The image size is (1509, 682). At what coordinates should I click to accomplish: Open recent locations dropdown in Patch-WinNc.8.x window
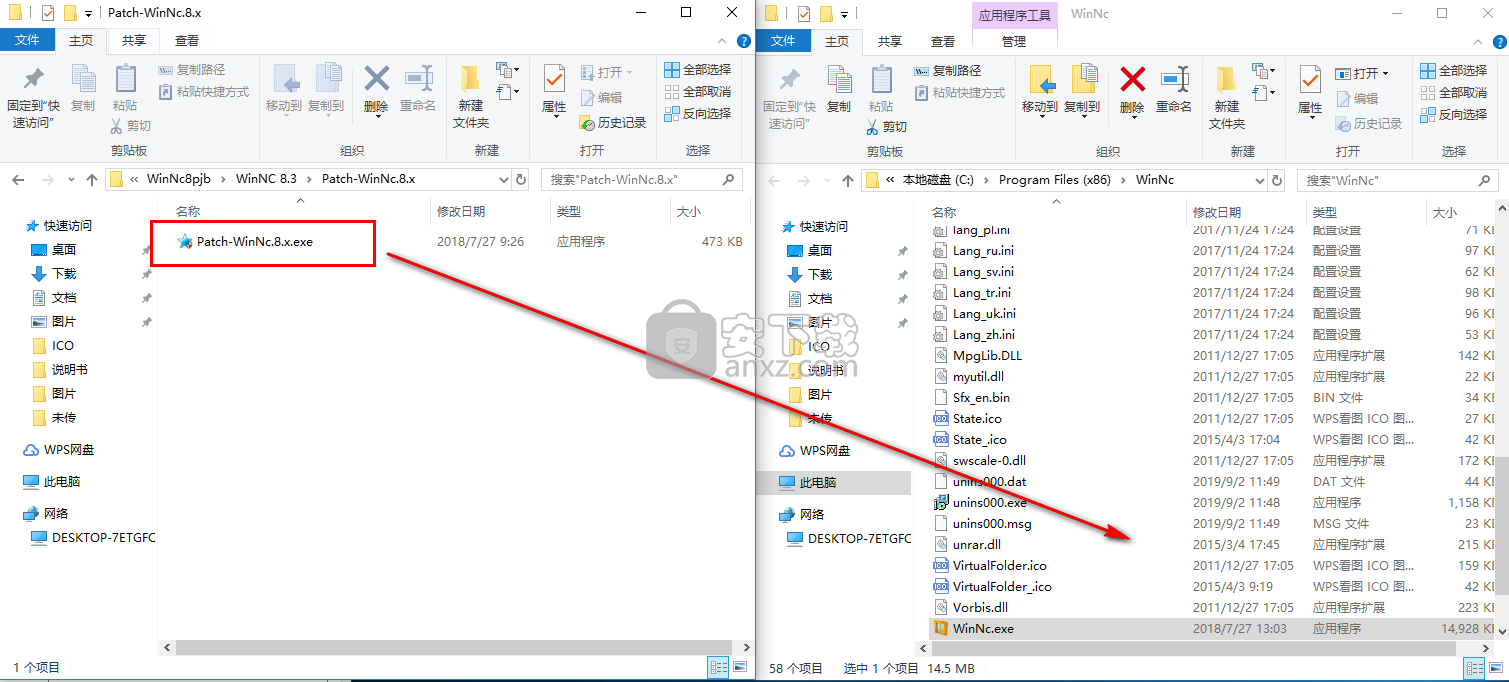[x=69, y=180]
